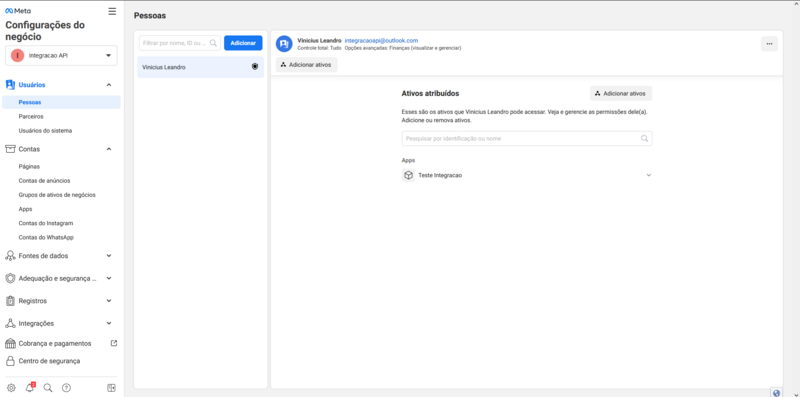
Task: Click the blue Adicionar button
Action: (243, 43)
